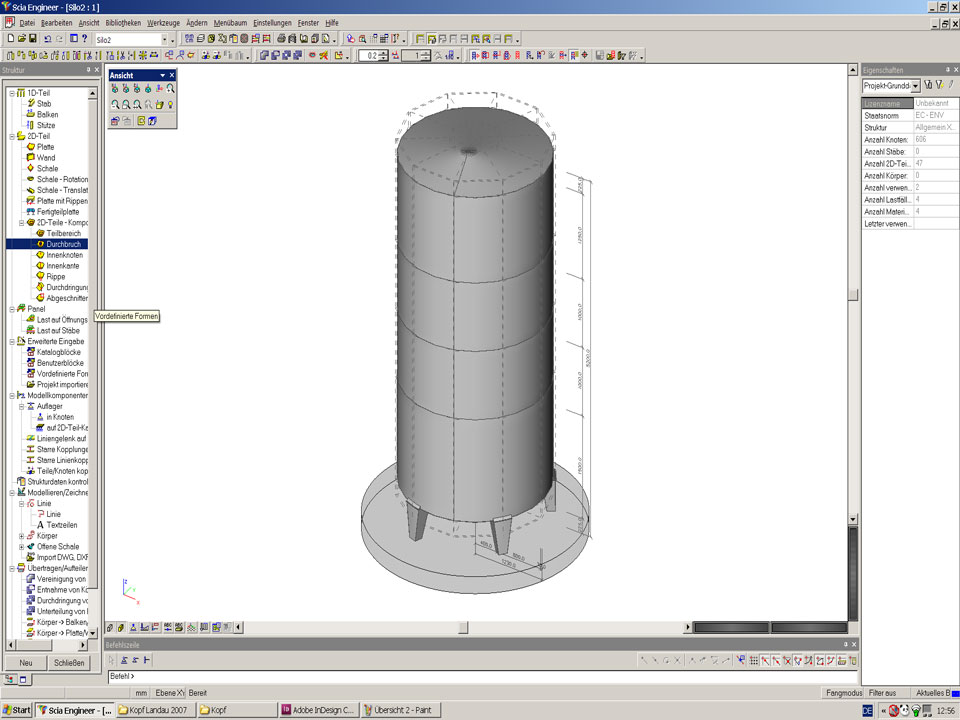Click the help question mark icon
Screen dimensions: 960x720
[85, 39]
